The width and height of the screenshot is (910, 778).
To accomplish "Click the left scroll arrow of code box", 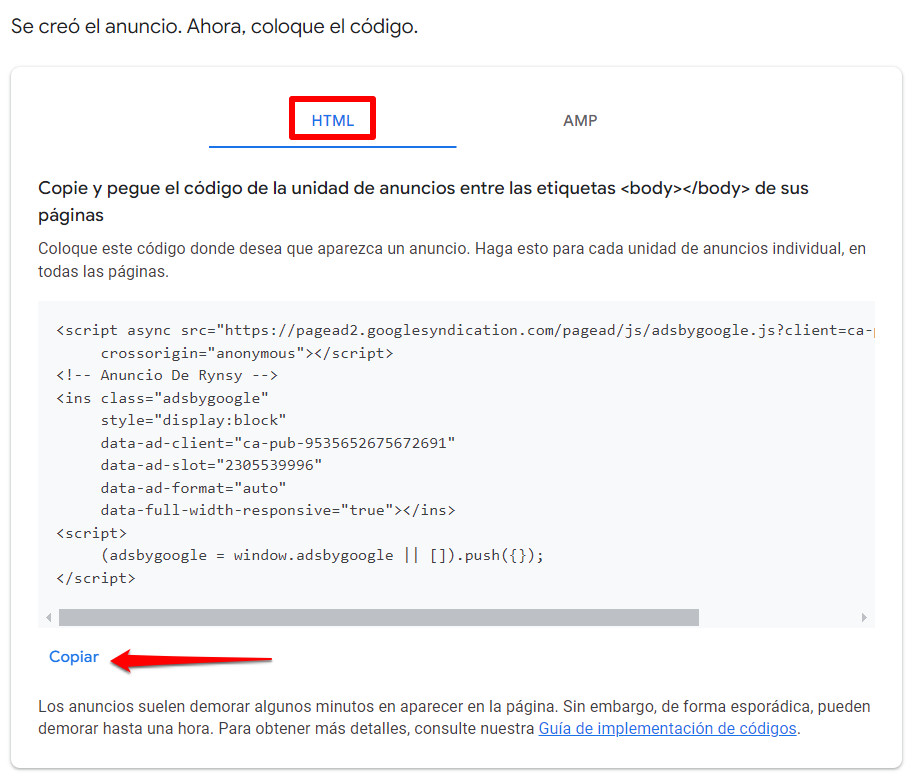I will pos(49,617).
